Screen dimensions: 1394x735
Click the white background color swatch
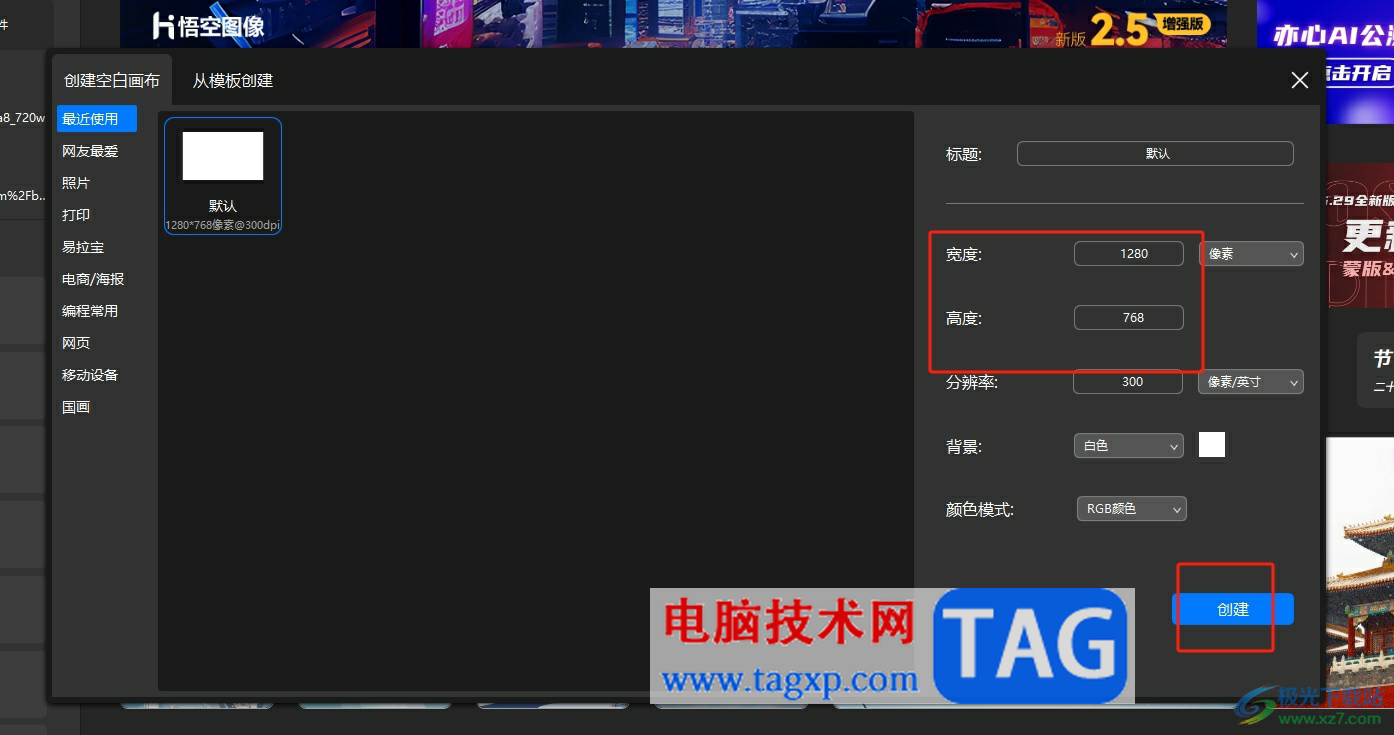1212,445
